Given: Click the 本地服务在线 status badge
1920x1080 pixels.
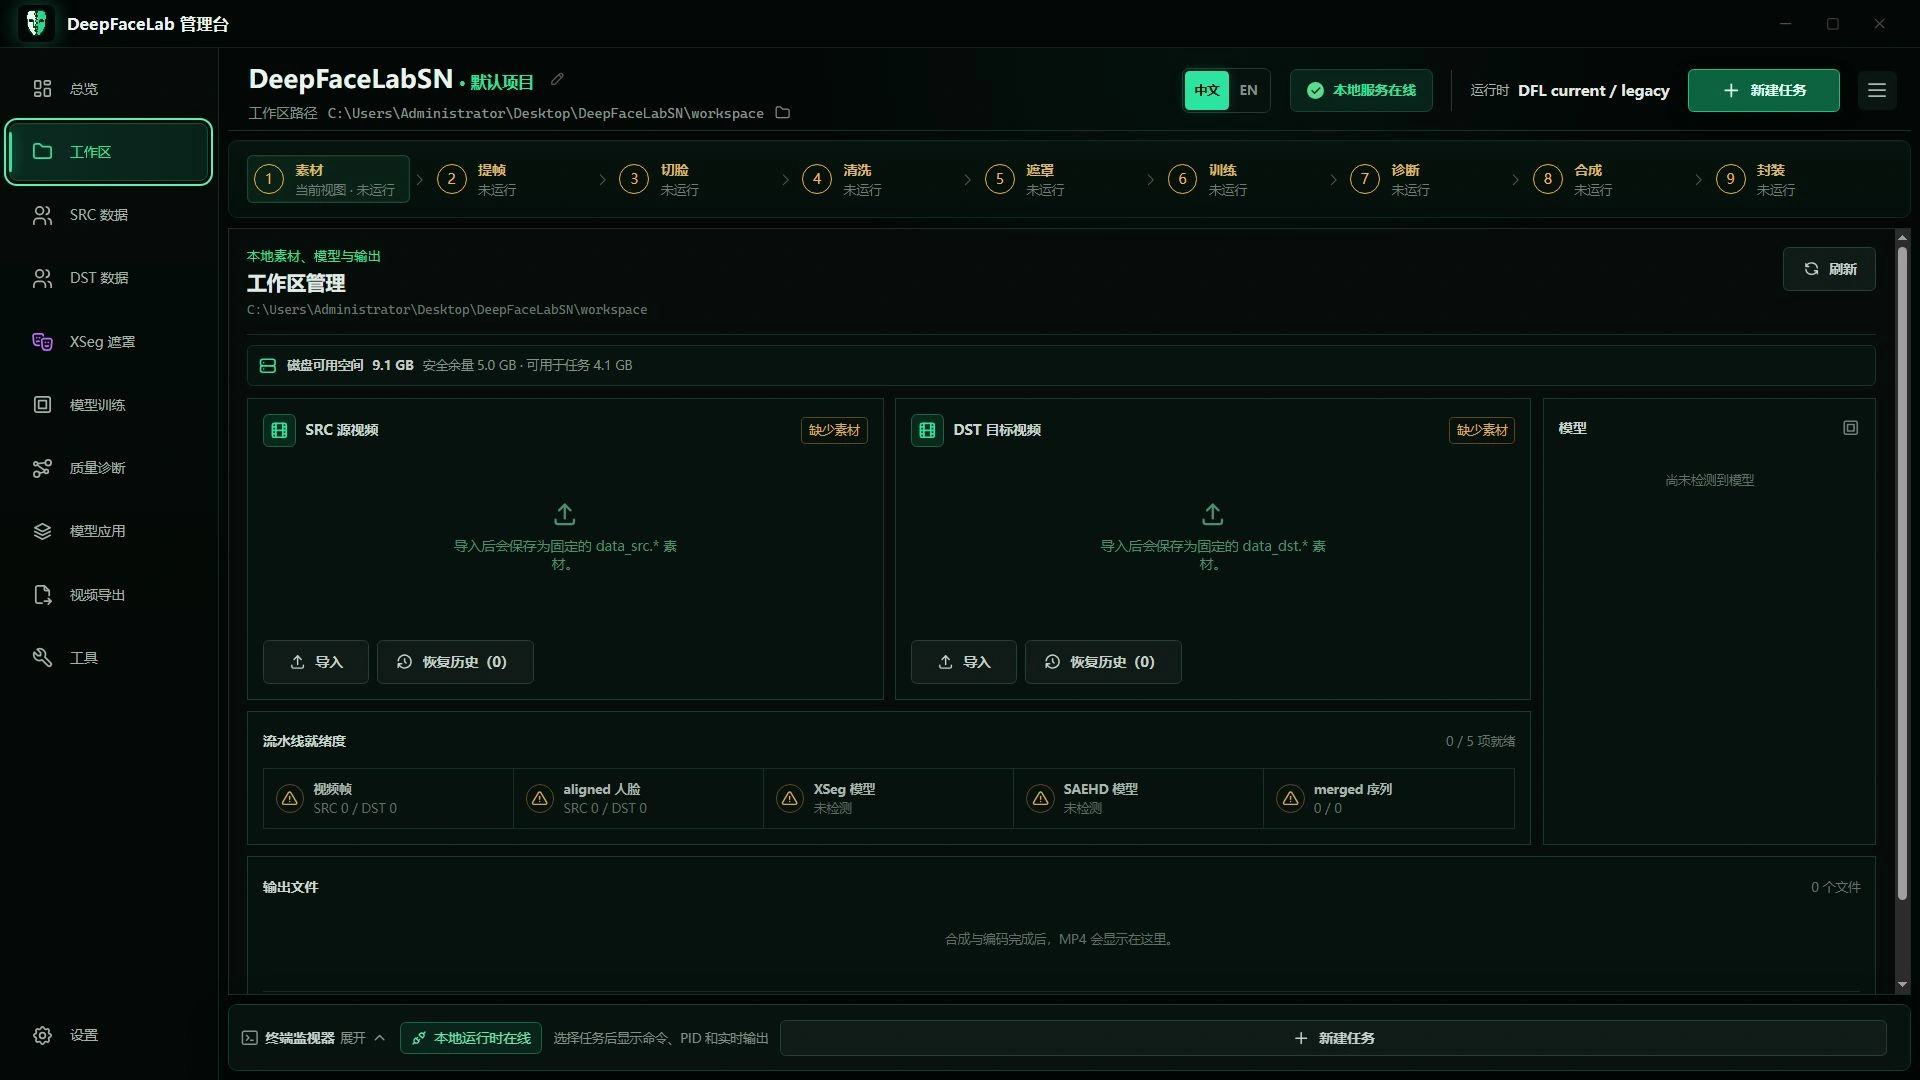Looking at the screenshot, I should [x=1361, y=90].
